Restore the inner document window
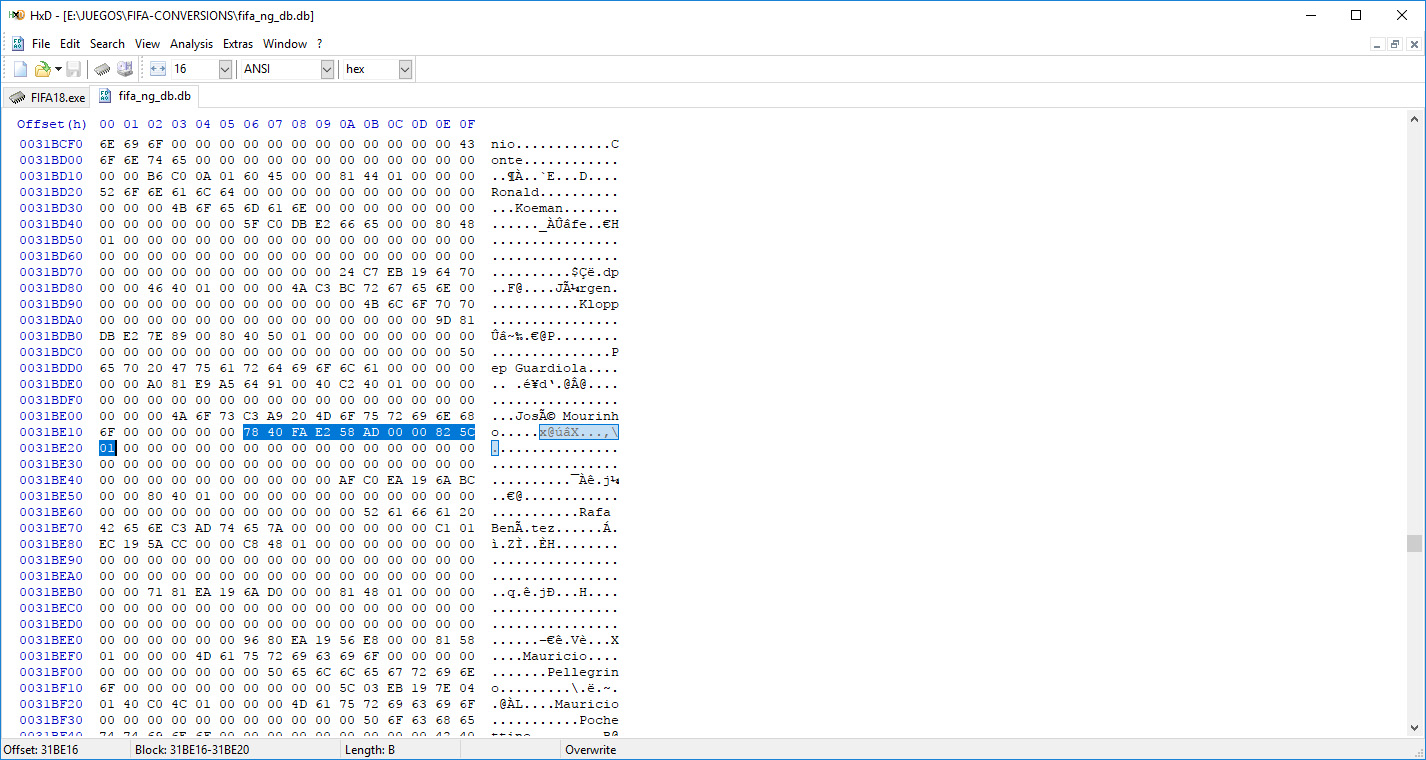This screenshot has height=760, width=1426. pos(1395,44)
